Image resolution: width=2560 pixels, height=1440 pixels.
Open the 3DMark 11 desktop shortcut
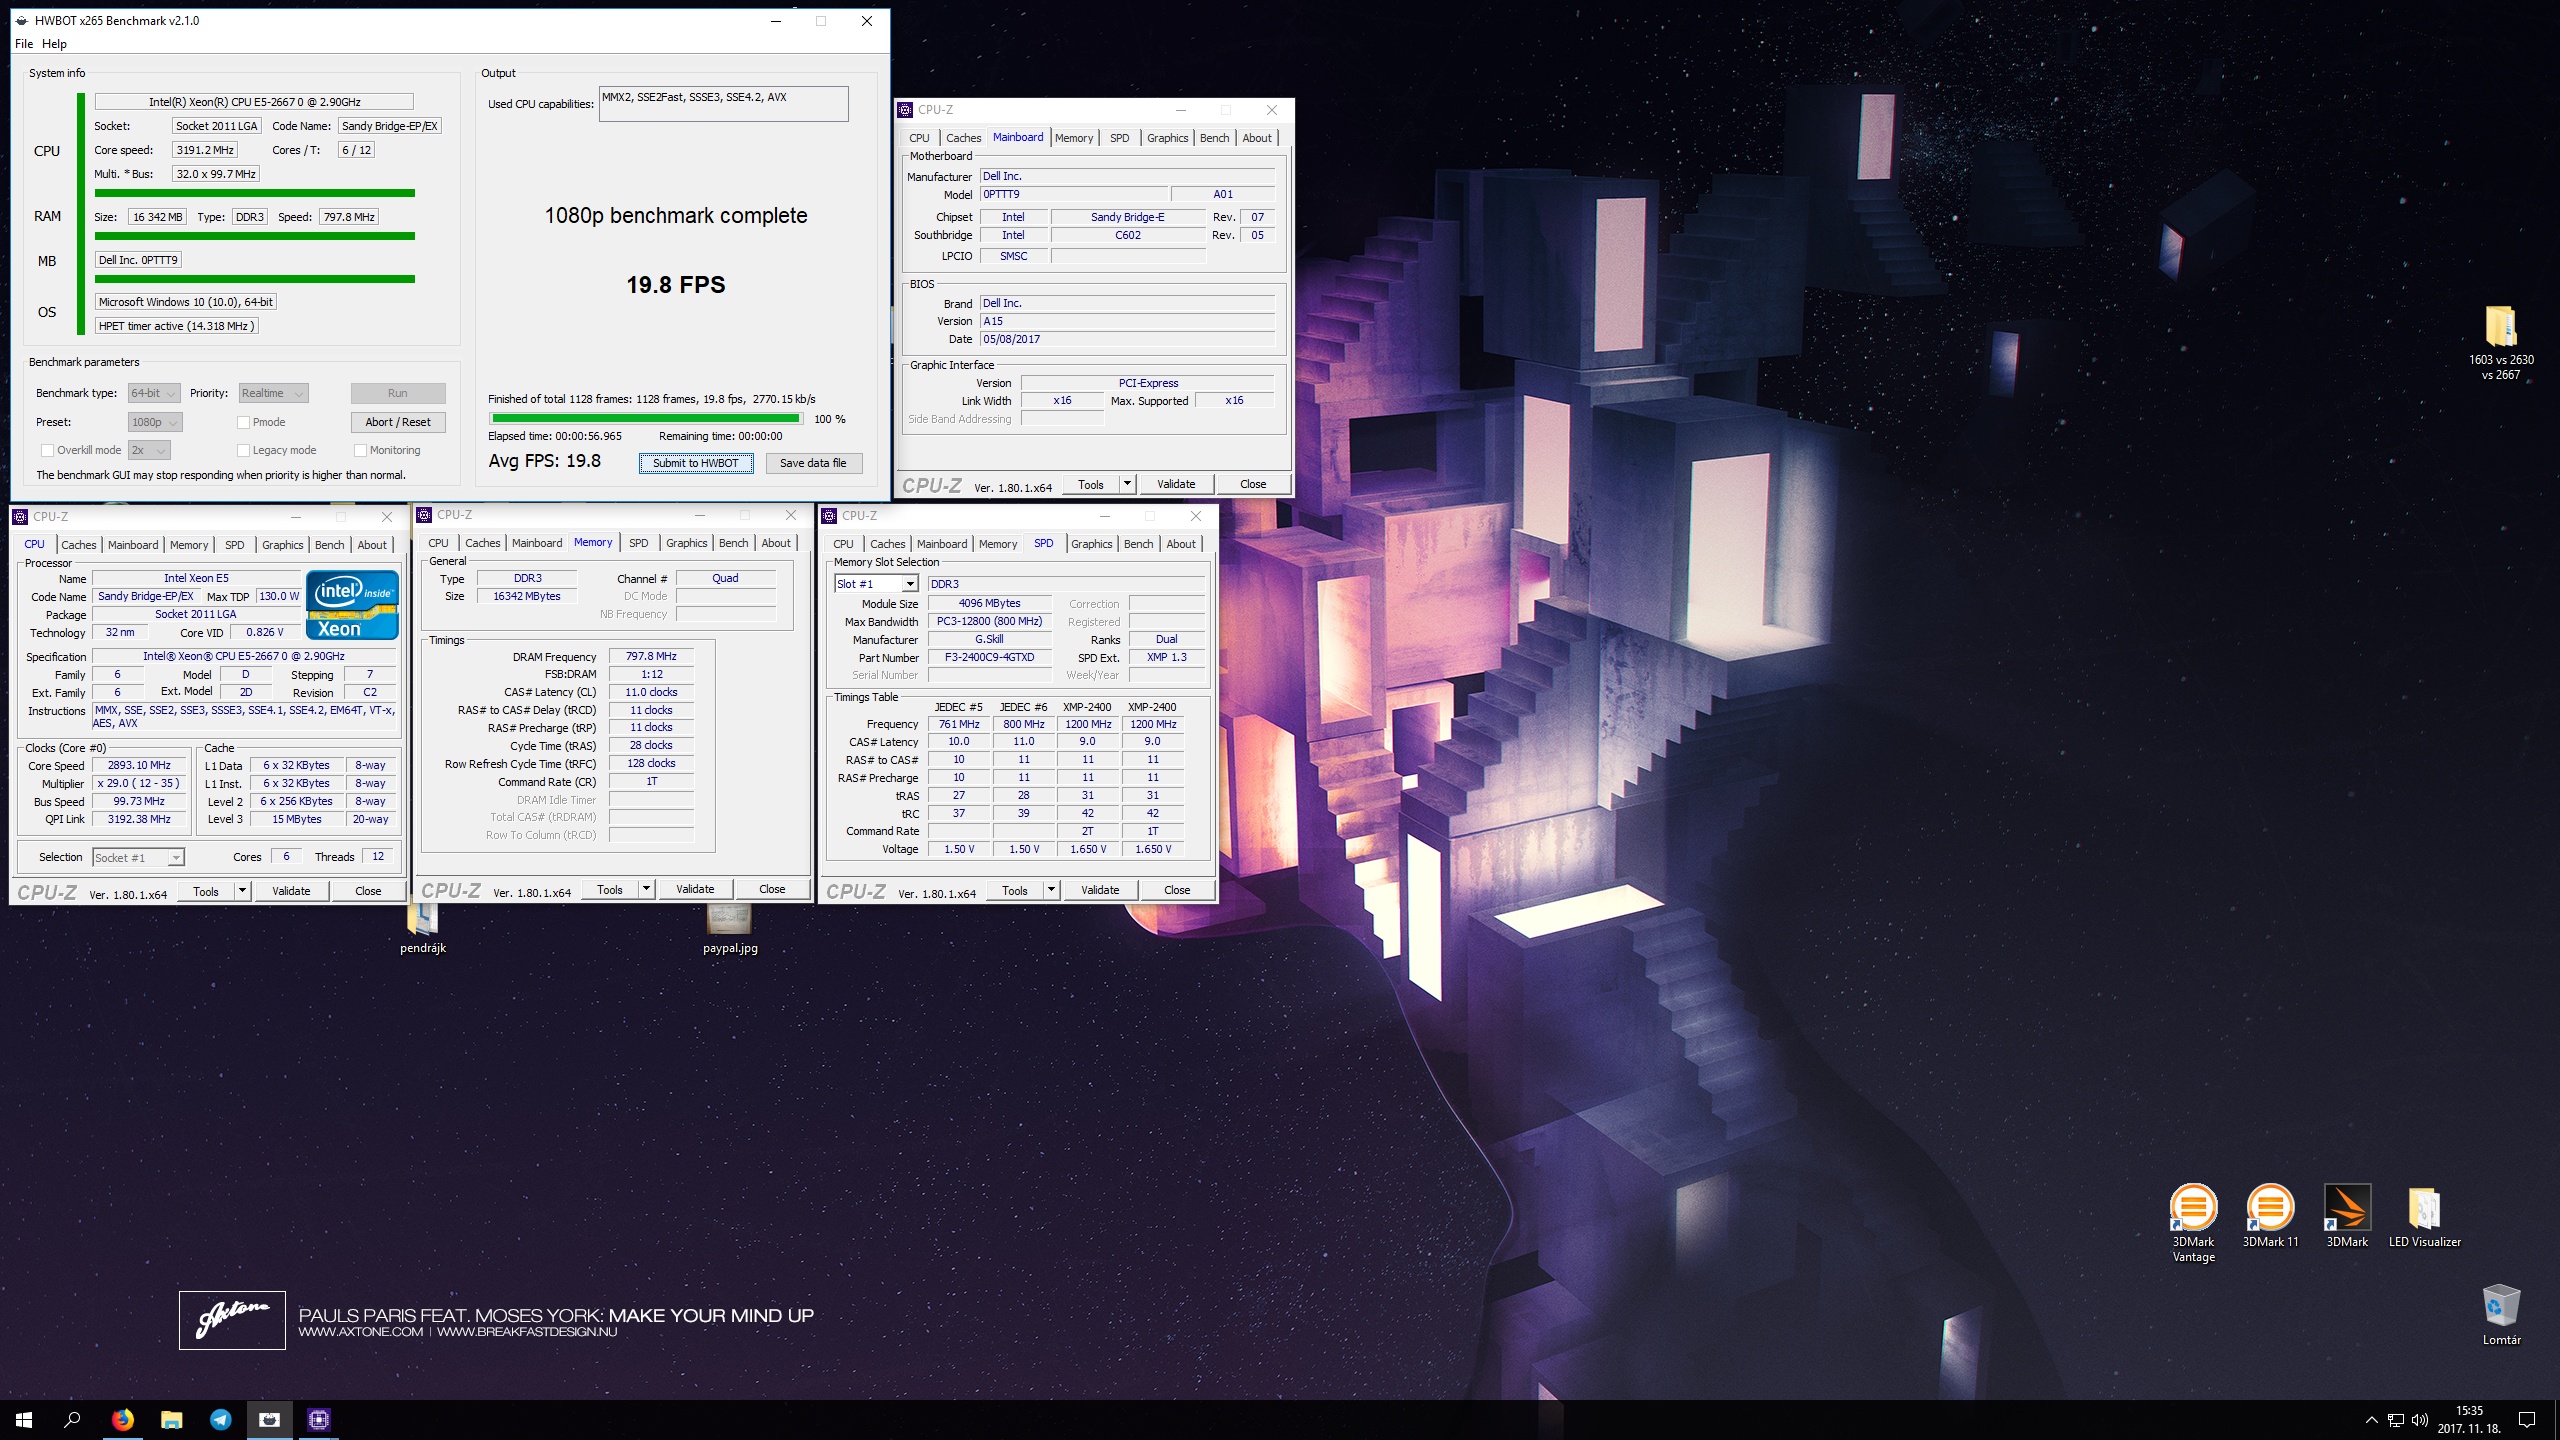(2270, 1215)
